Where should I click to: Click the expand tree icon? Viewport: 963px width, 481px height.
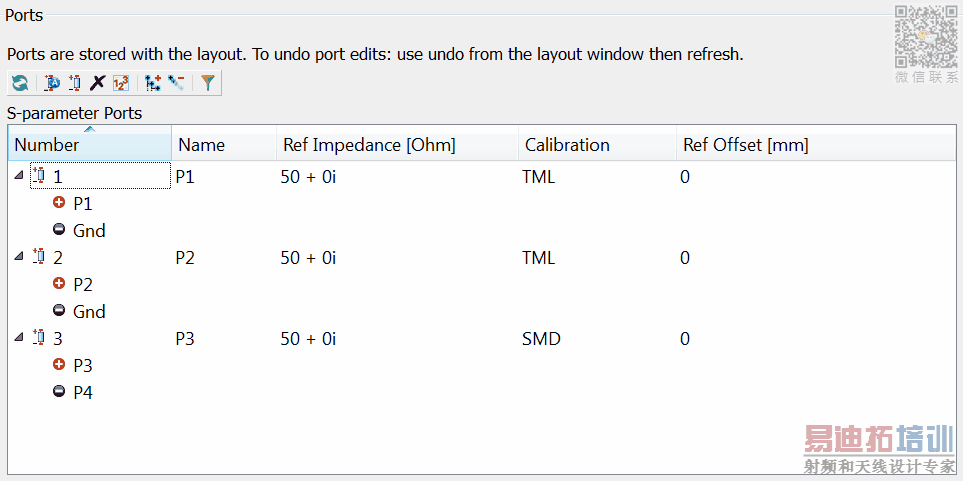tap(153, 84)
